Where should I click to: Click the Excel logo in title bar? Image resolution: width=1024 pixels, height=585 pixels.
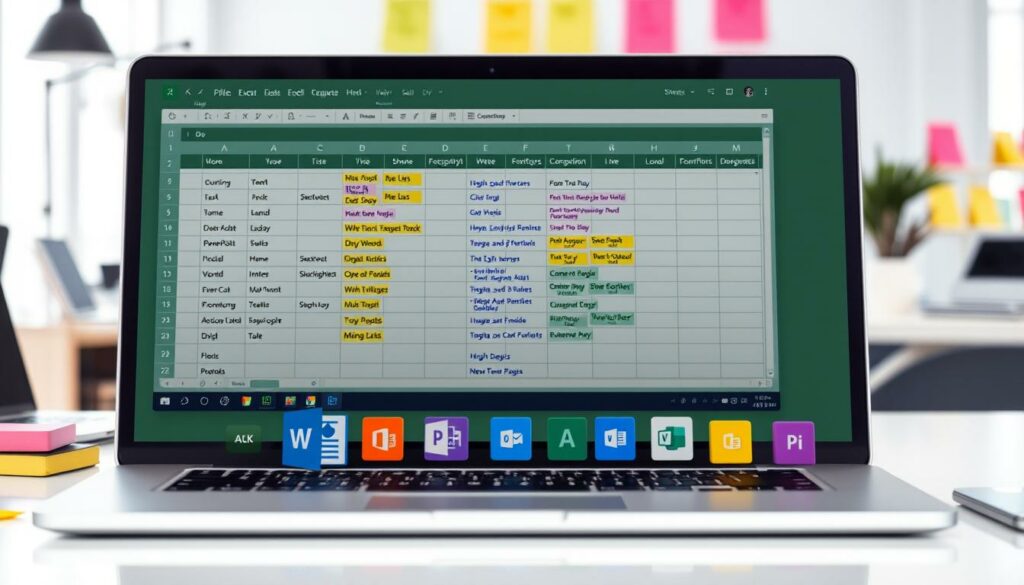tap(170, 93)
